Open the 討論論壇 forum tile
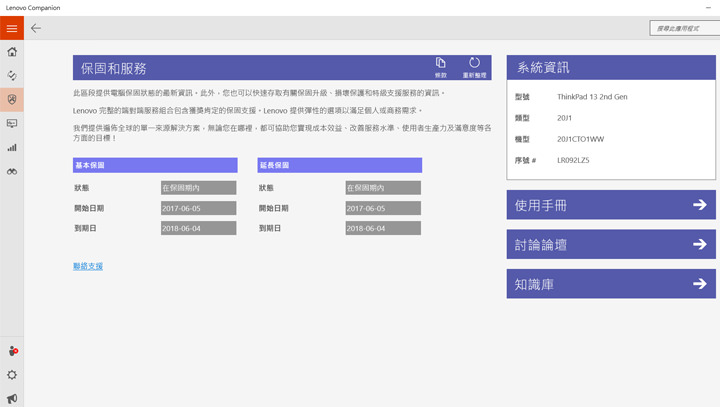 pos(610,244)
